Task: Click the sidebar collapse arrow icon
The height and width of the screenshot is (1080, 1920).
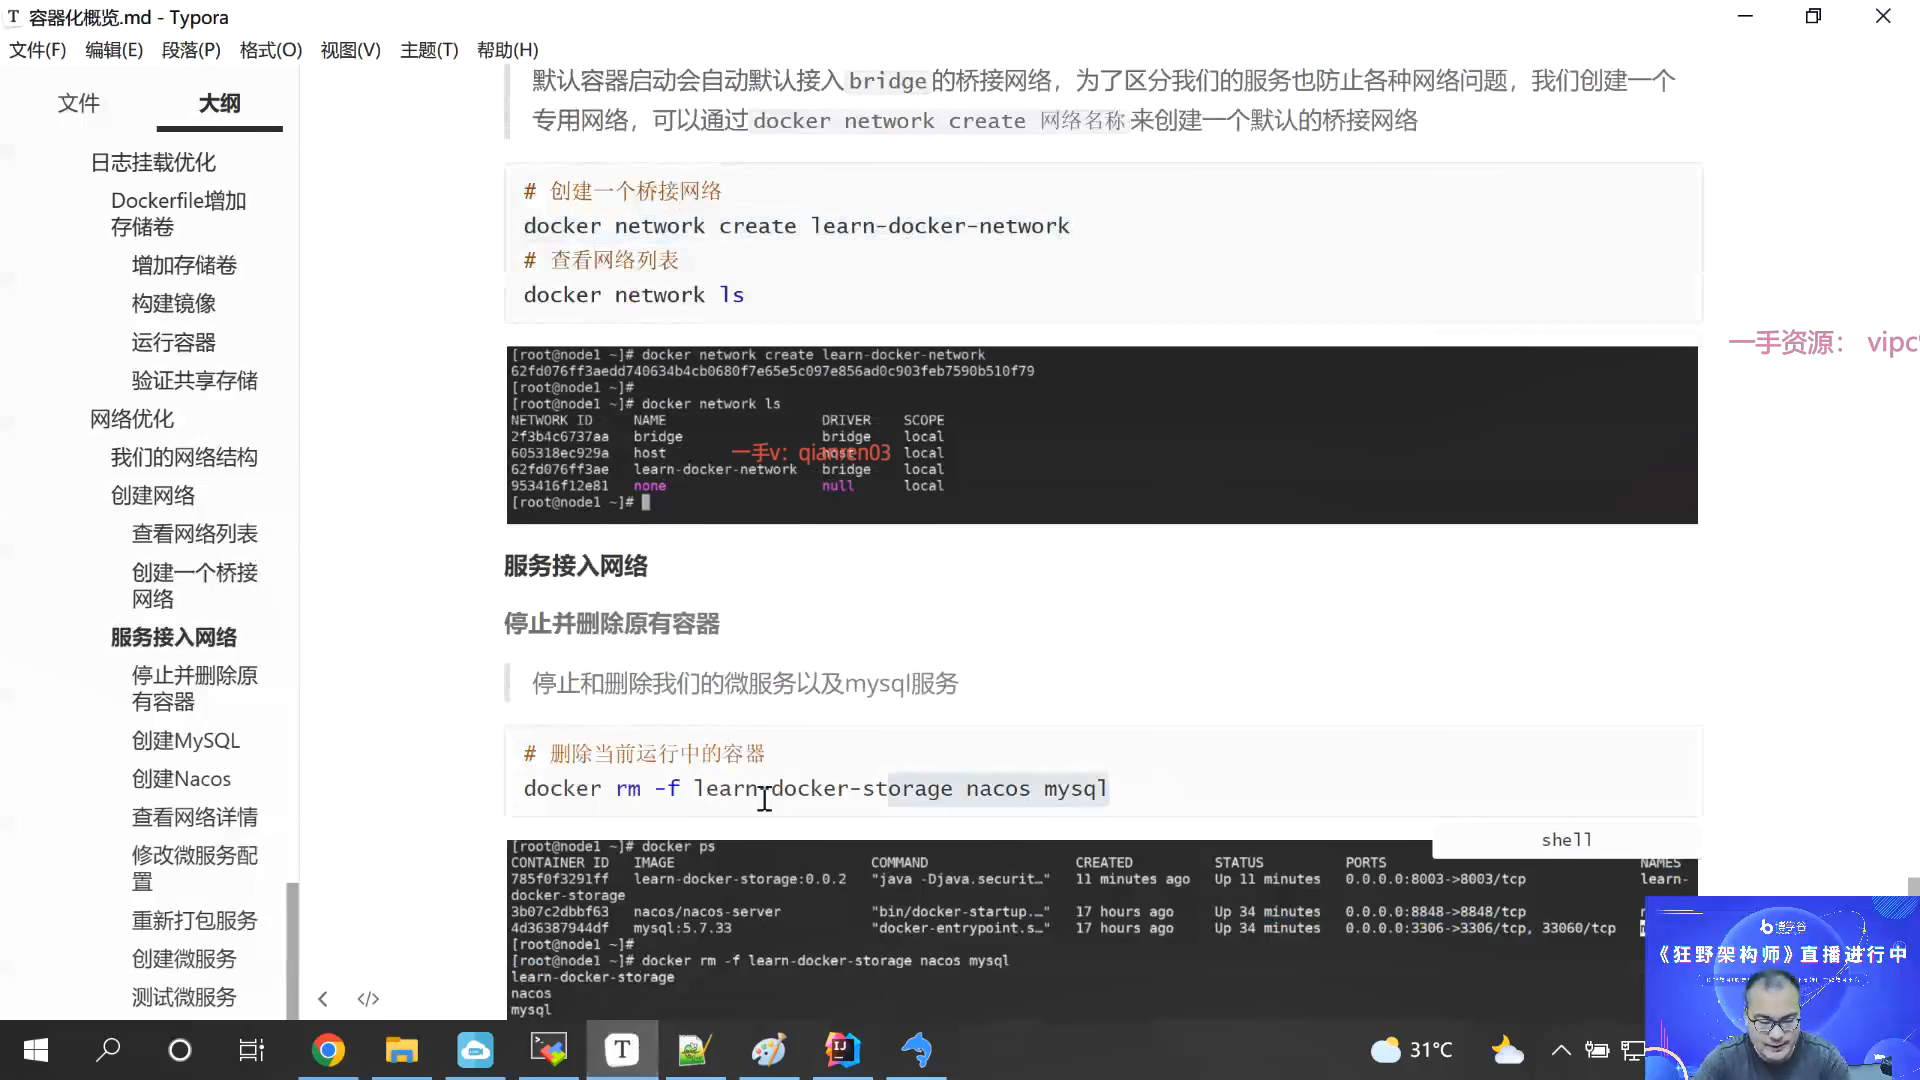Action: [x=322, y=999]
